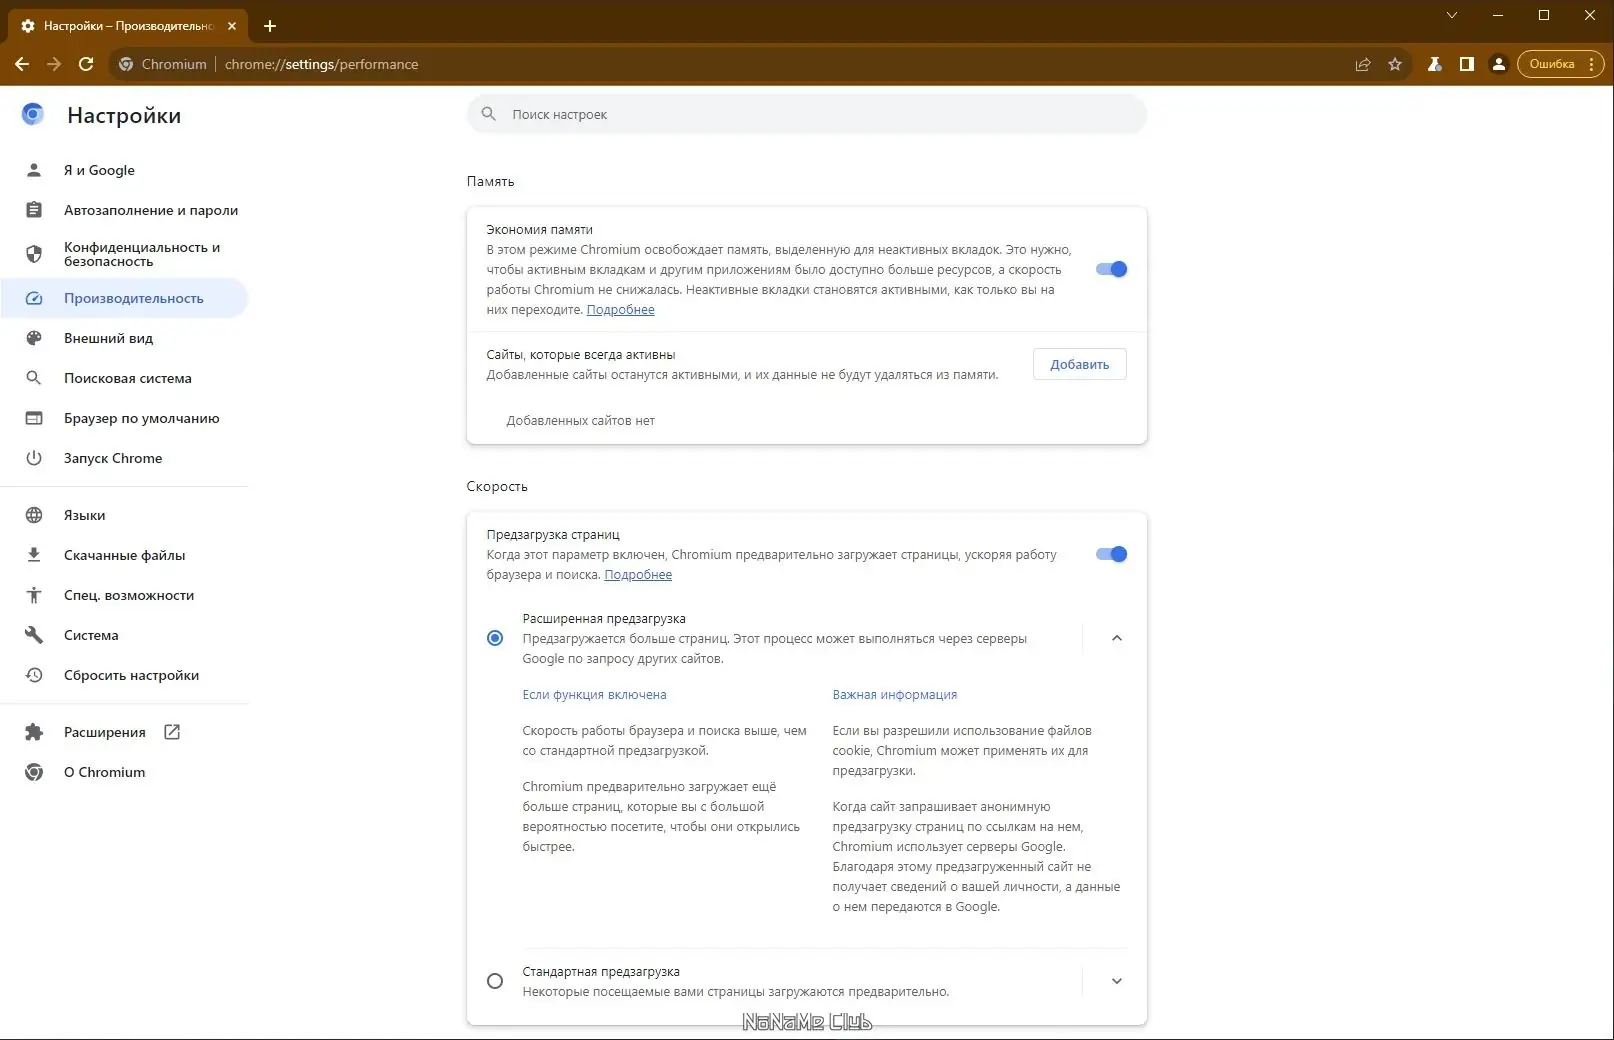Click the address bar URL

click(321, 64)
